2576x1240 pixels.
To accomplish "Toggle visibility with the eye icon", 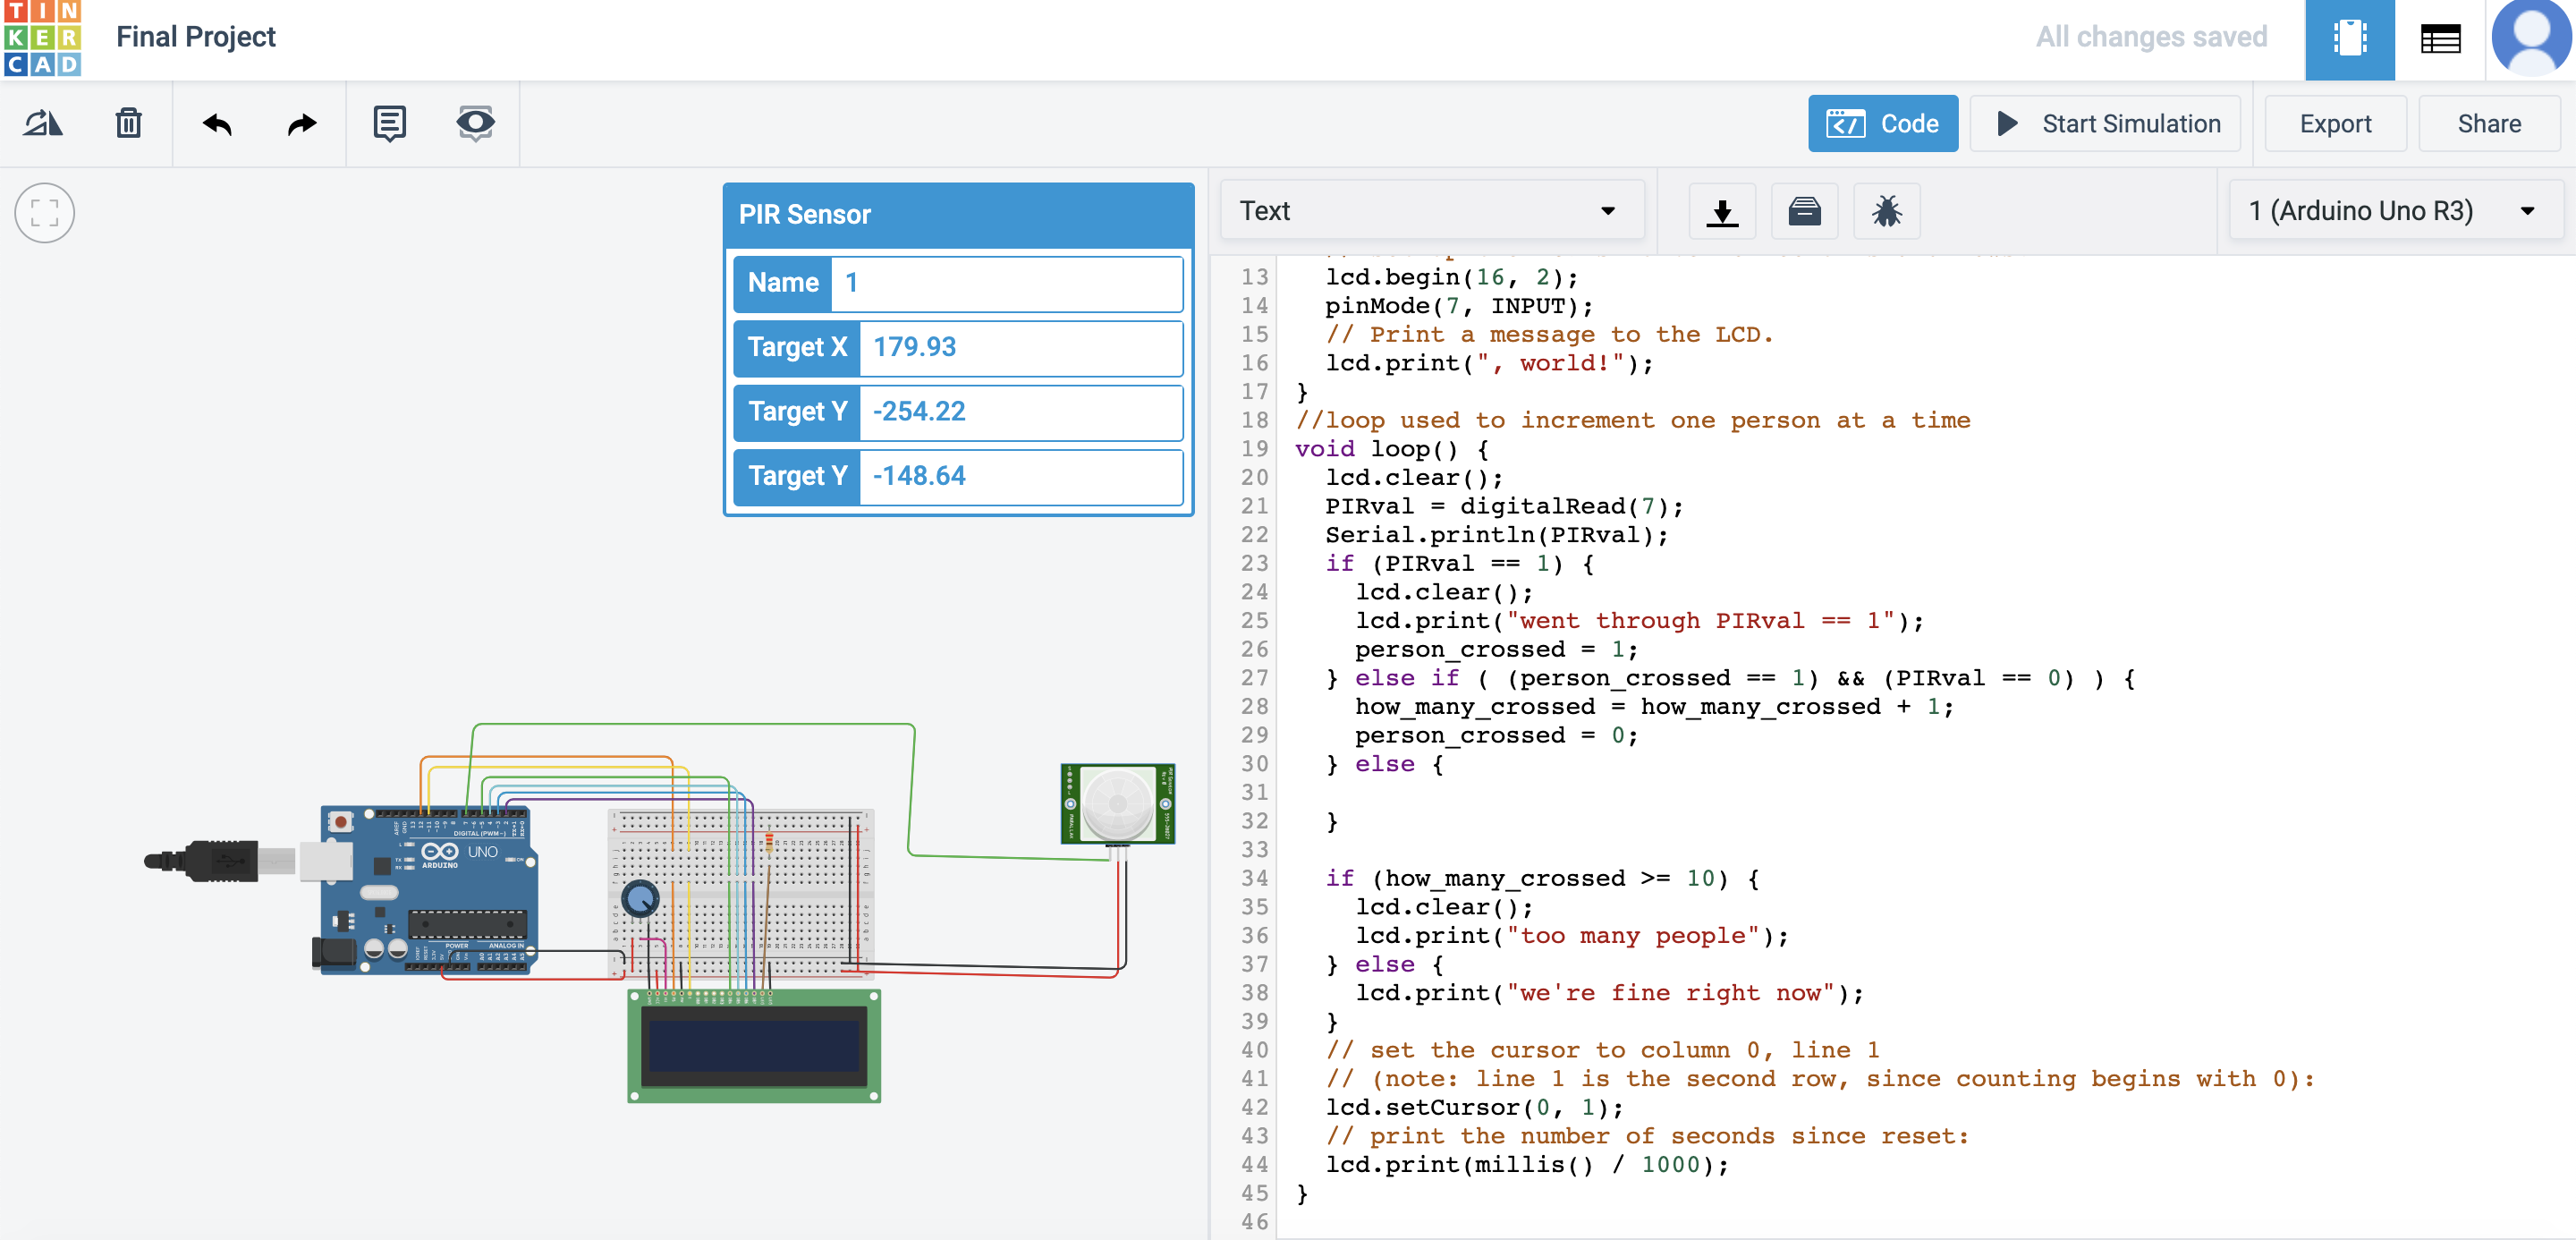I will click(x=475, y=124).
